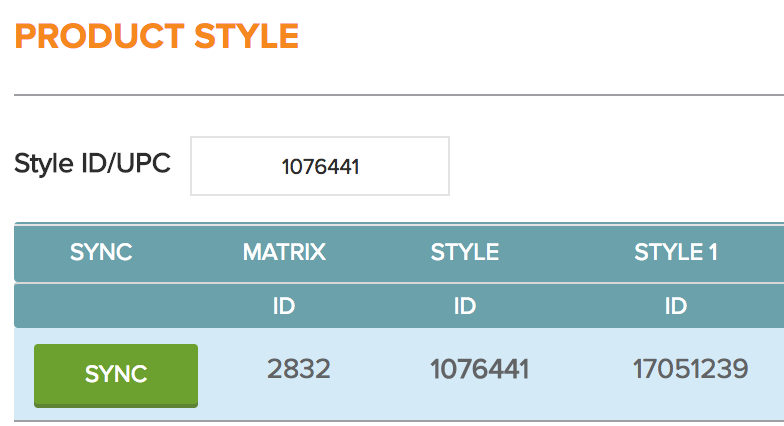Click the word STYLE in the orange heading
This screenshot has height=426, width=784.
click(244, 37)
